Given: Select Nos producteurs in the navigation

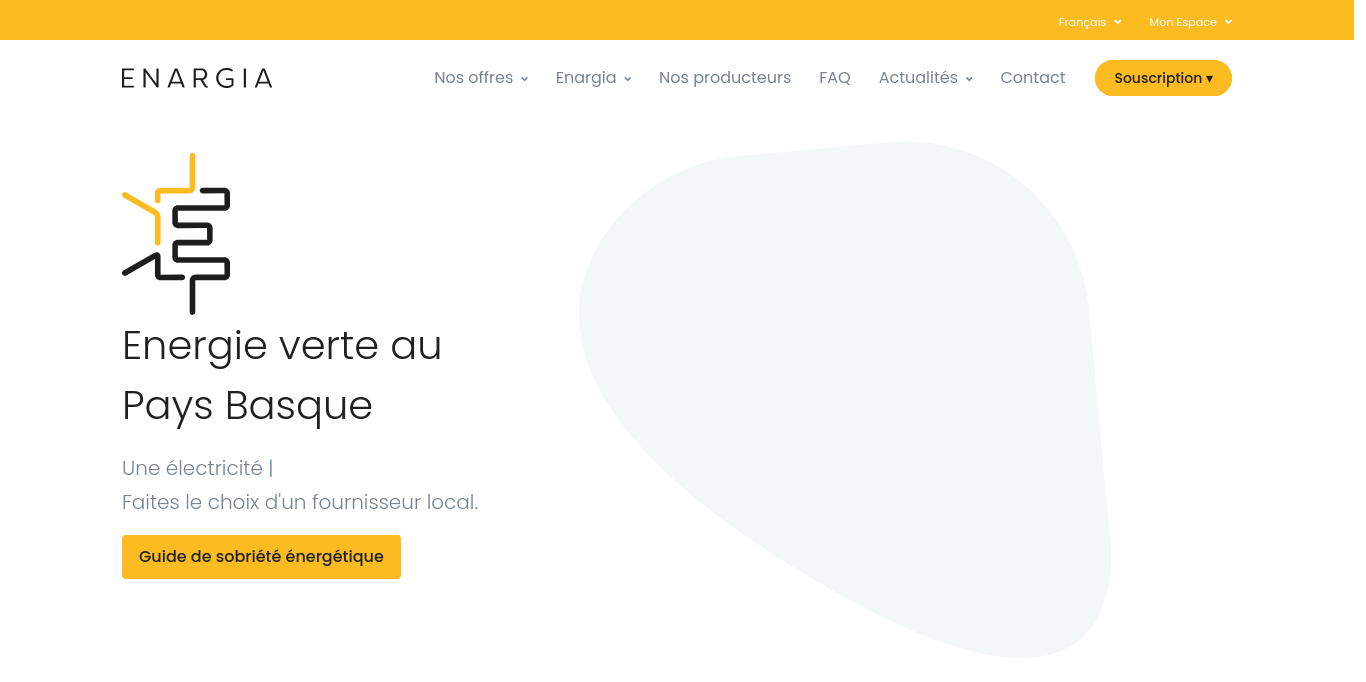Looking at the screenshot, I should (724, 77).
